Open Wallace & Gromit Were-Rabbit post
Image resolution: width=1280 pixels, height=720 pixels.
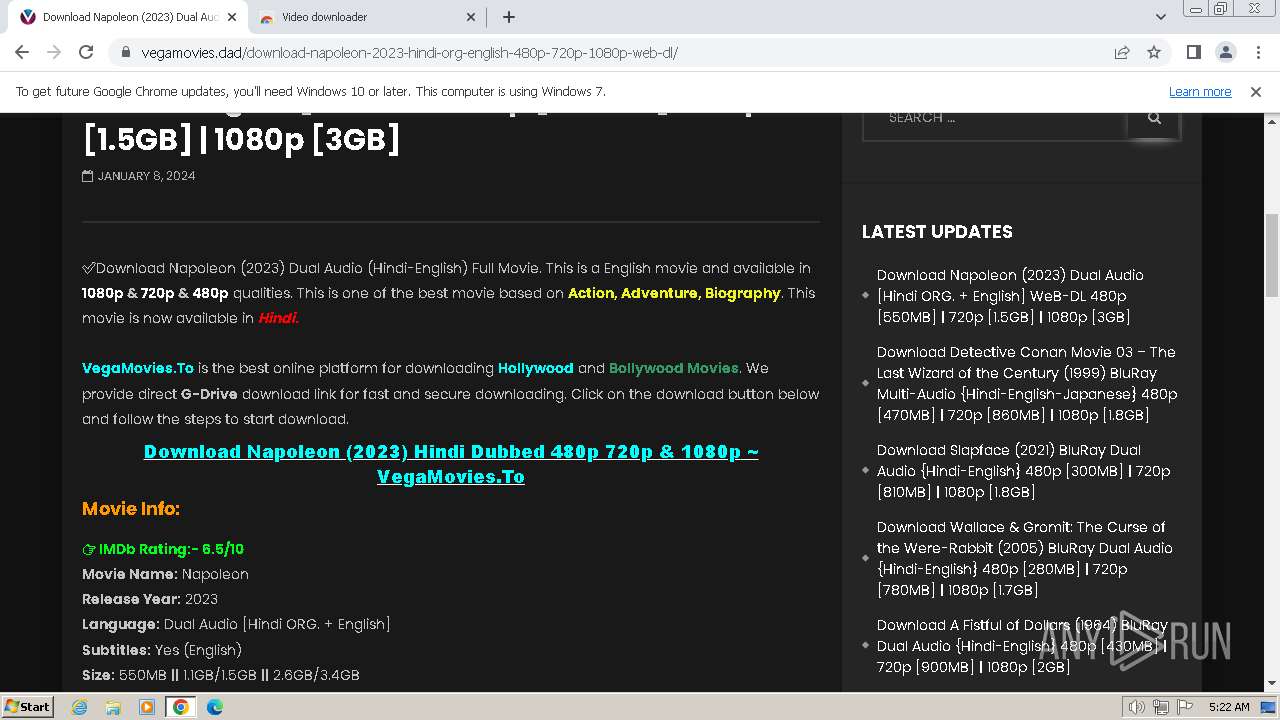tap(1025, 558)
